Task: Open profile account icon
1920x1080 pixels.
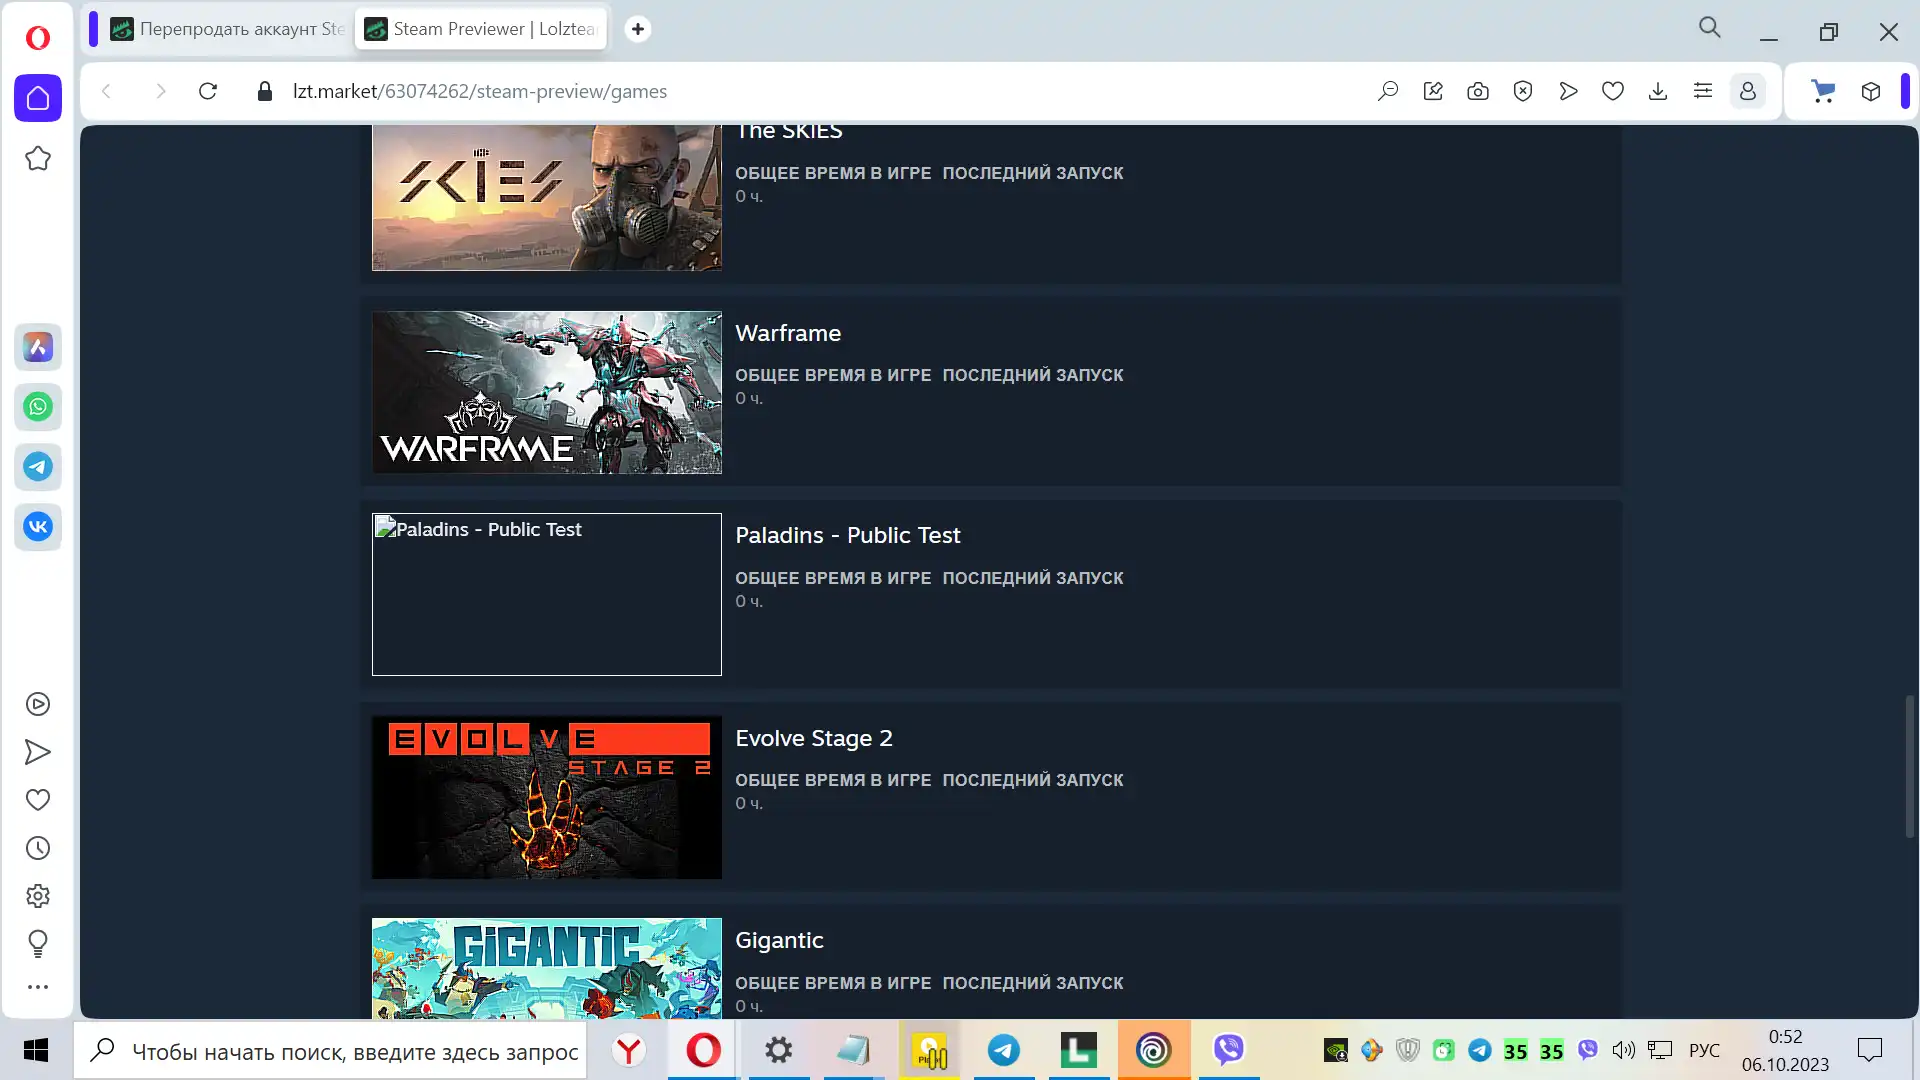Action: coord(1748,91)
